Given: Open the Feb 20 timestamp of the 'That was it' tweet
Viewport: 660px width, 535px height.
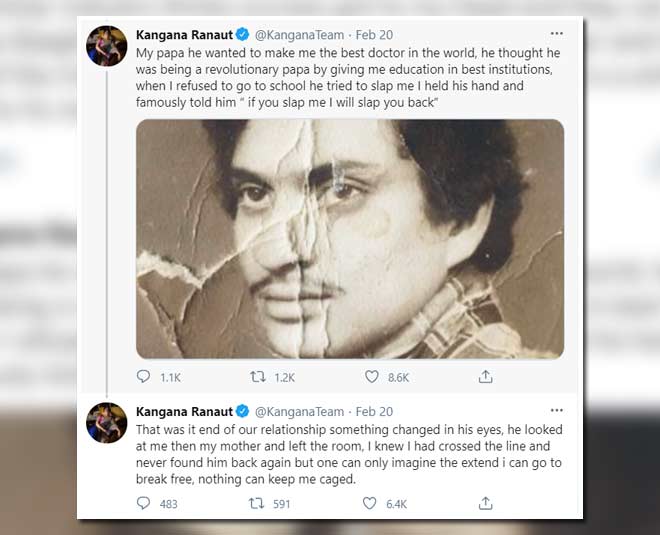Looking at the screenshot, I should pos(374,411).
